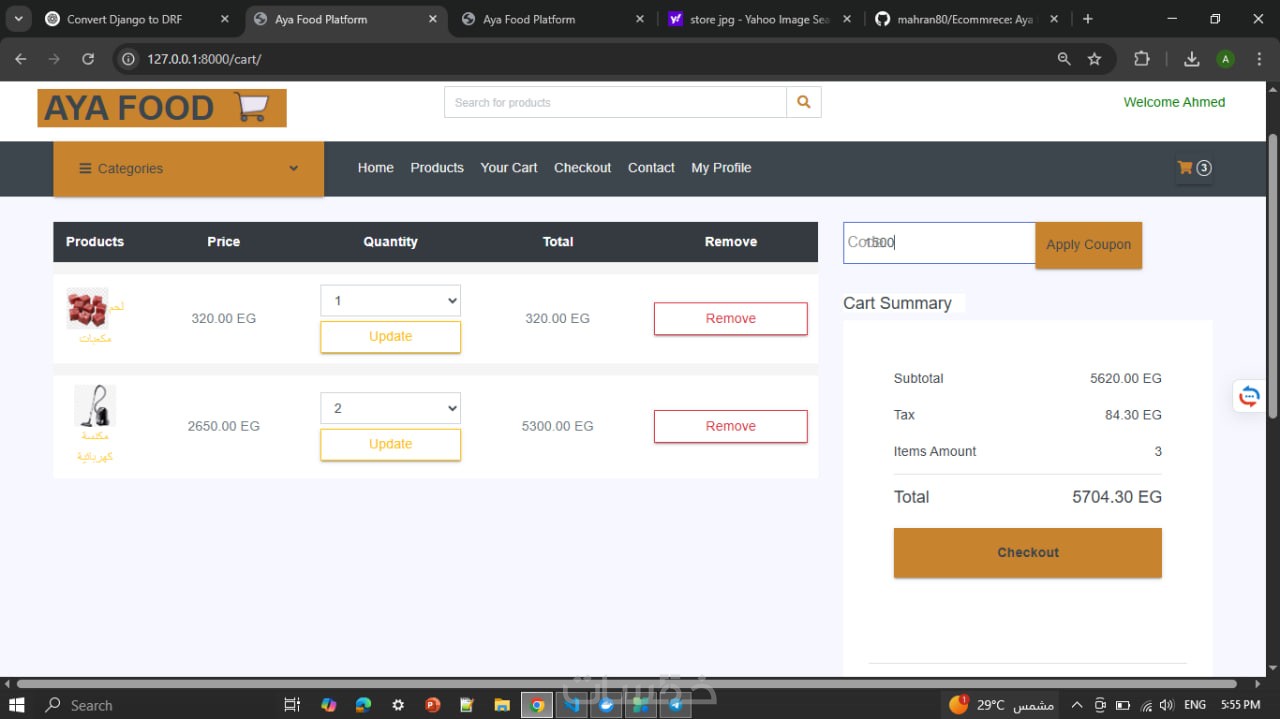Go forward with the browser forward arrow
This screenshot has width=1280, height=719.
point(54,59)
